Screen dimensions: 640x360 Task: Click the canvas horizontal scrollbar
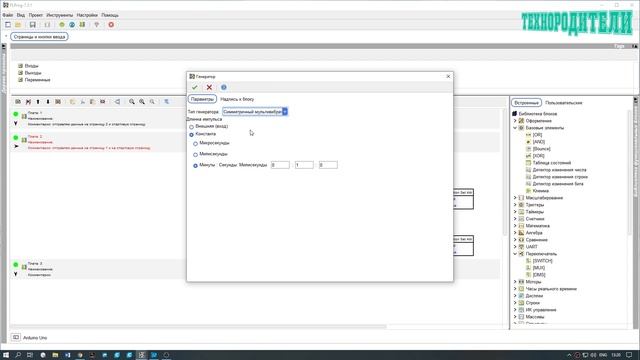[x=199, y=327]
